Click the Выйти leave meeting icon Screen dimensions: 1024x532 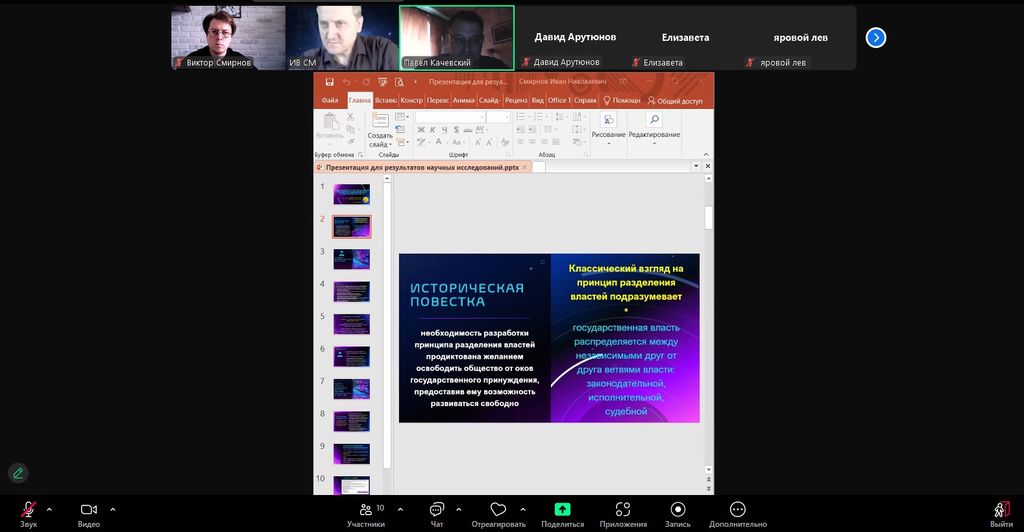point(1001,510)
